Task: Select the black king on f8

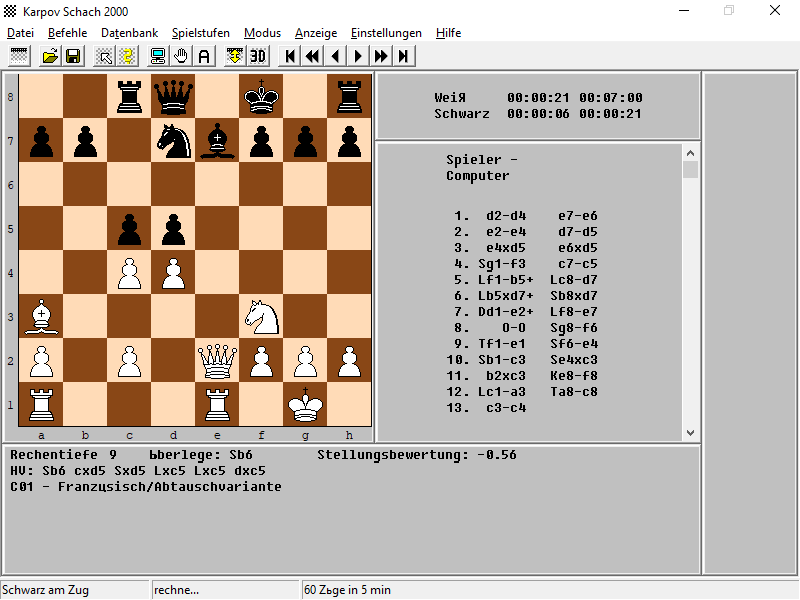Action: tap(261, 96)
